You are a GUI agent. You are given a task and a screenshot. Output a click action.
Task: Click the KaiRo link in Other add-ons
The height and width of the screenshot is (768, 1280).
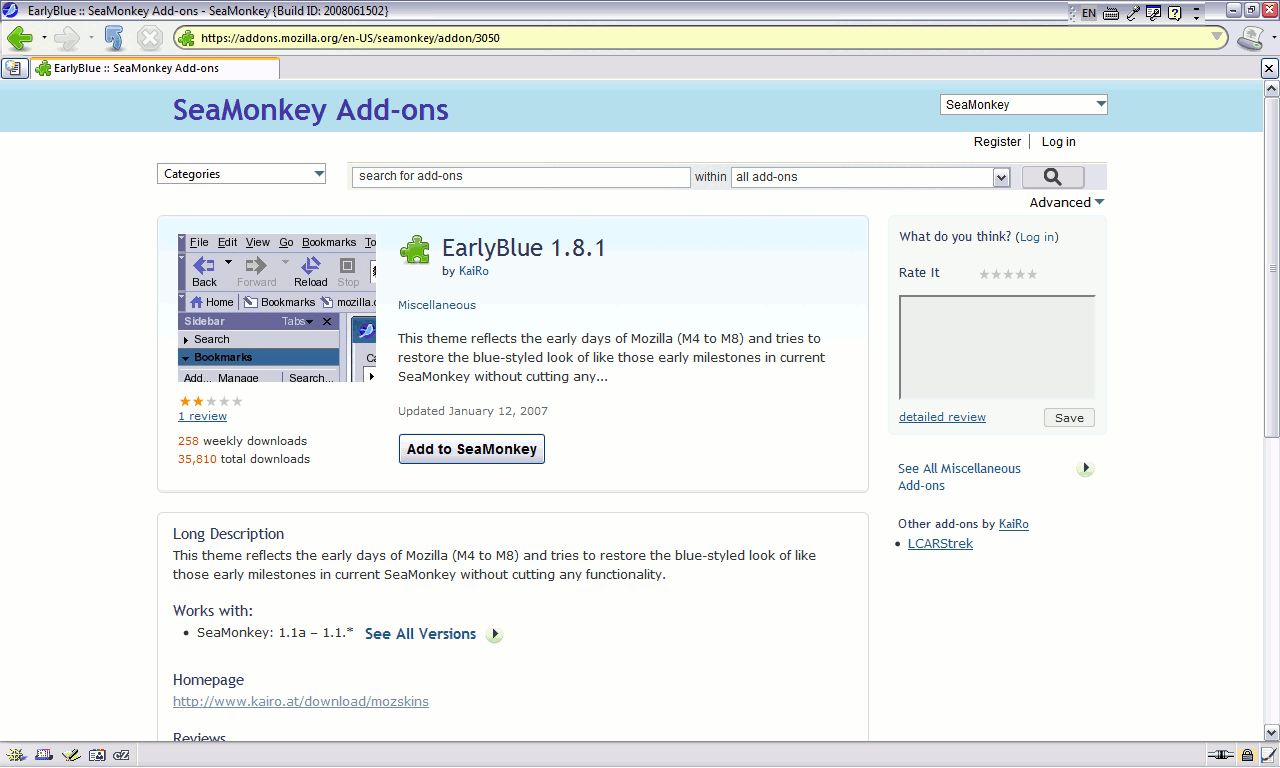click(1014, 524)
